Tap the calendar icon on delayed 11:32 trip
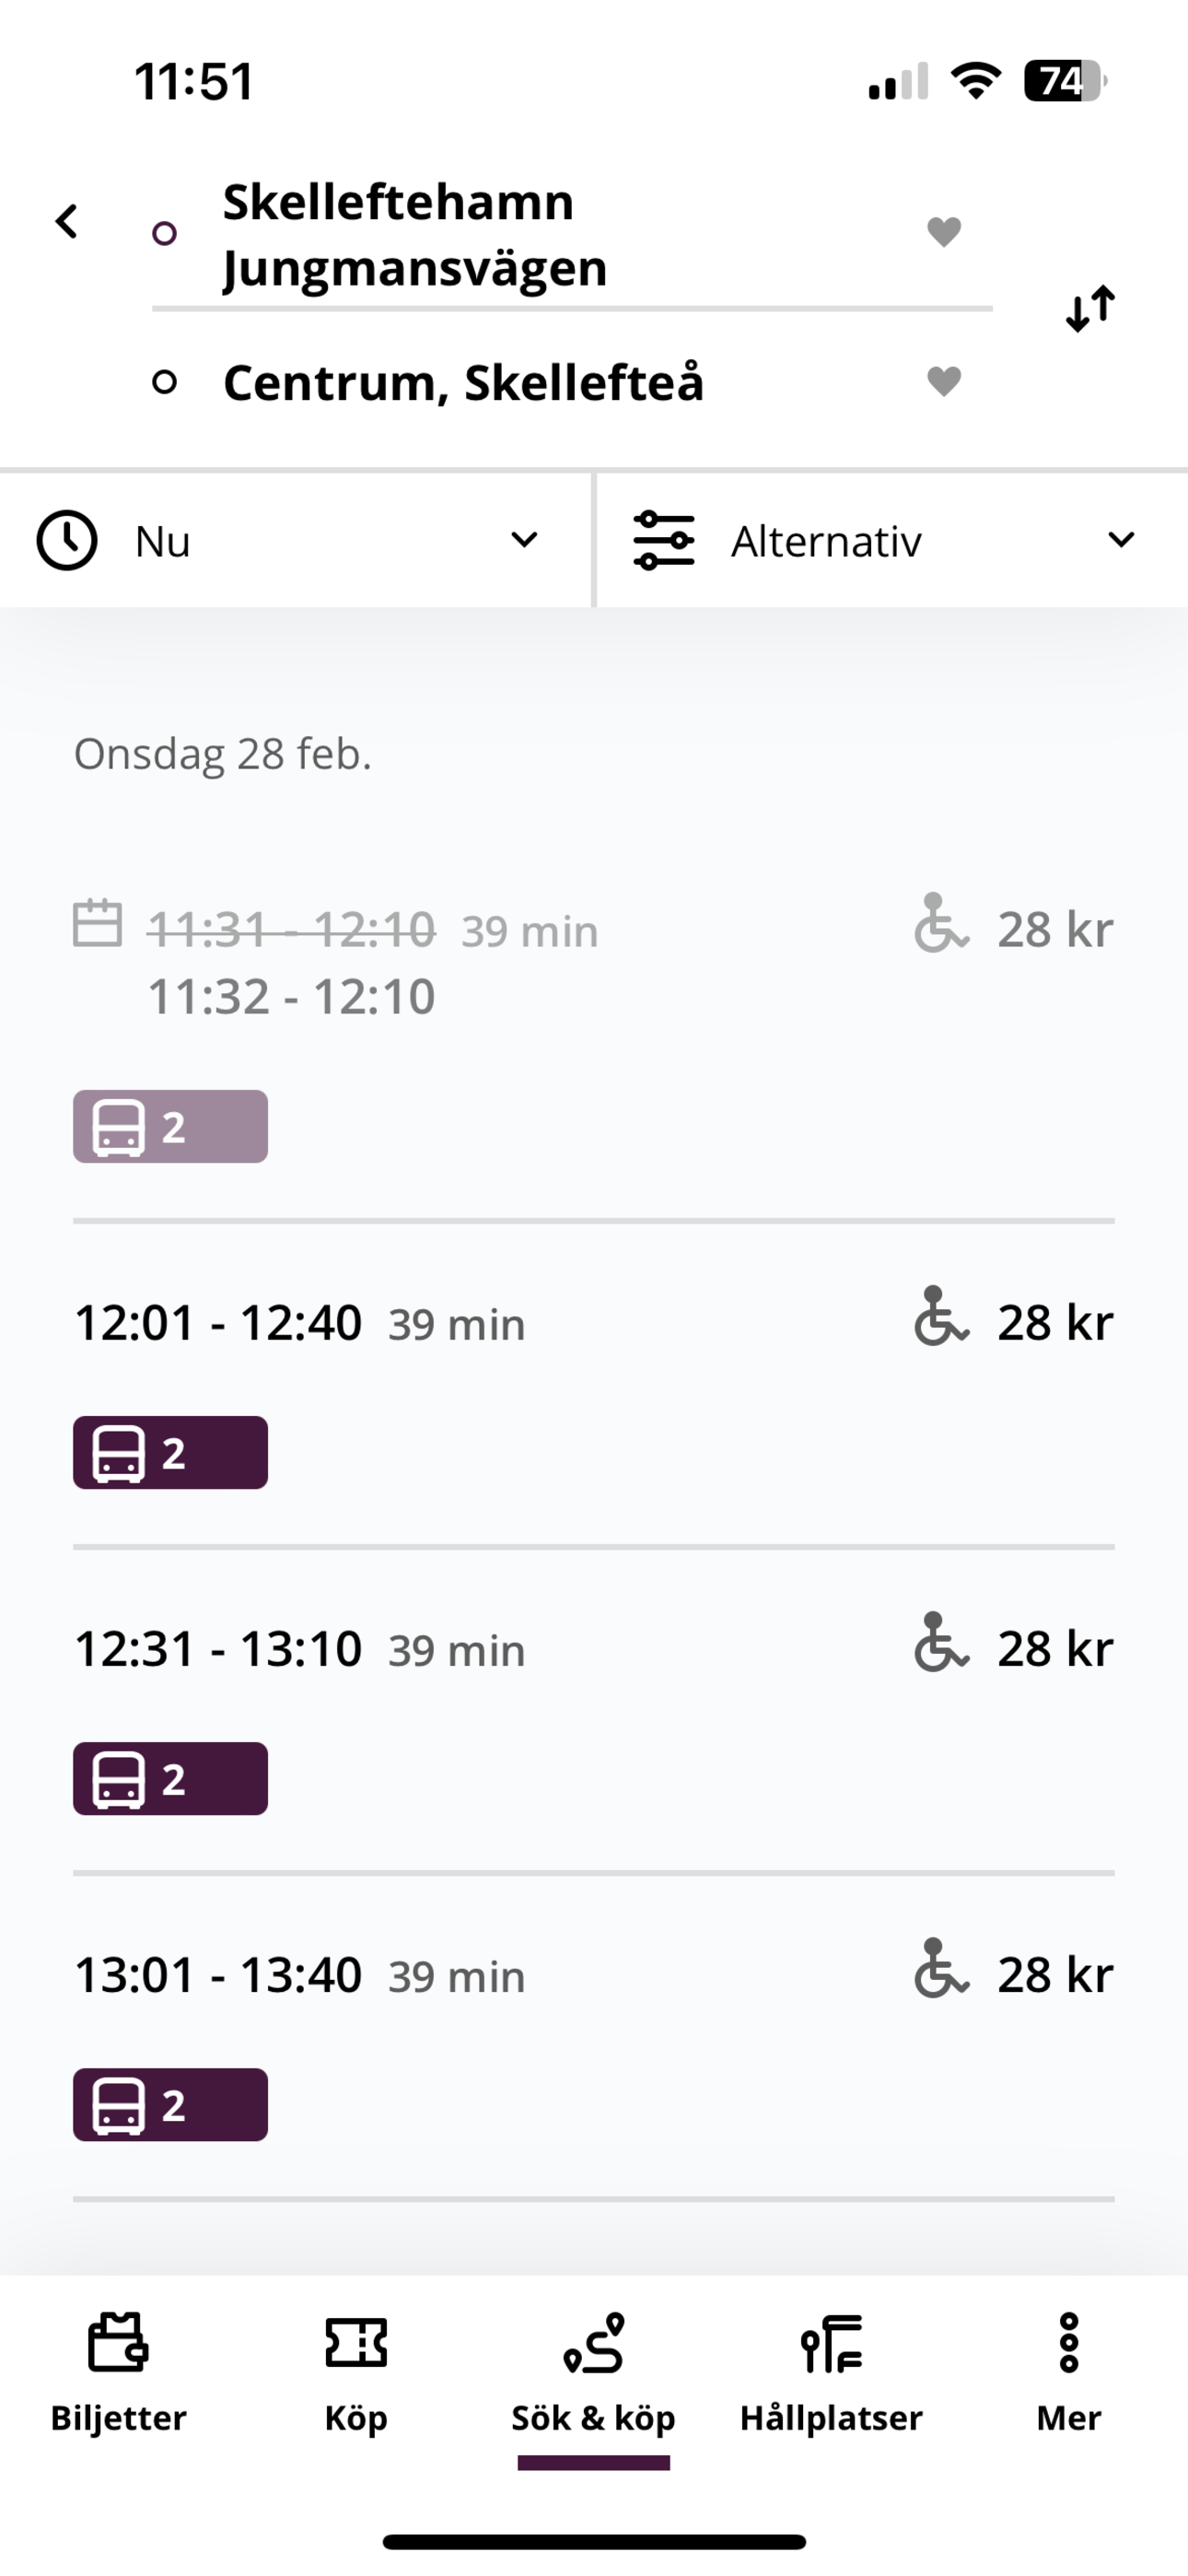The height and width of the screenshot is (2576, 1188). coord(98,923)
